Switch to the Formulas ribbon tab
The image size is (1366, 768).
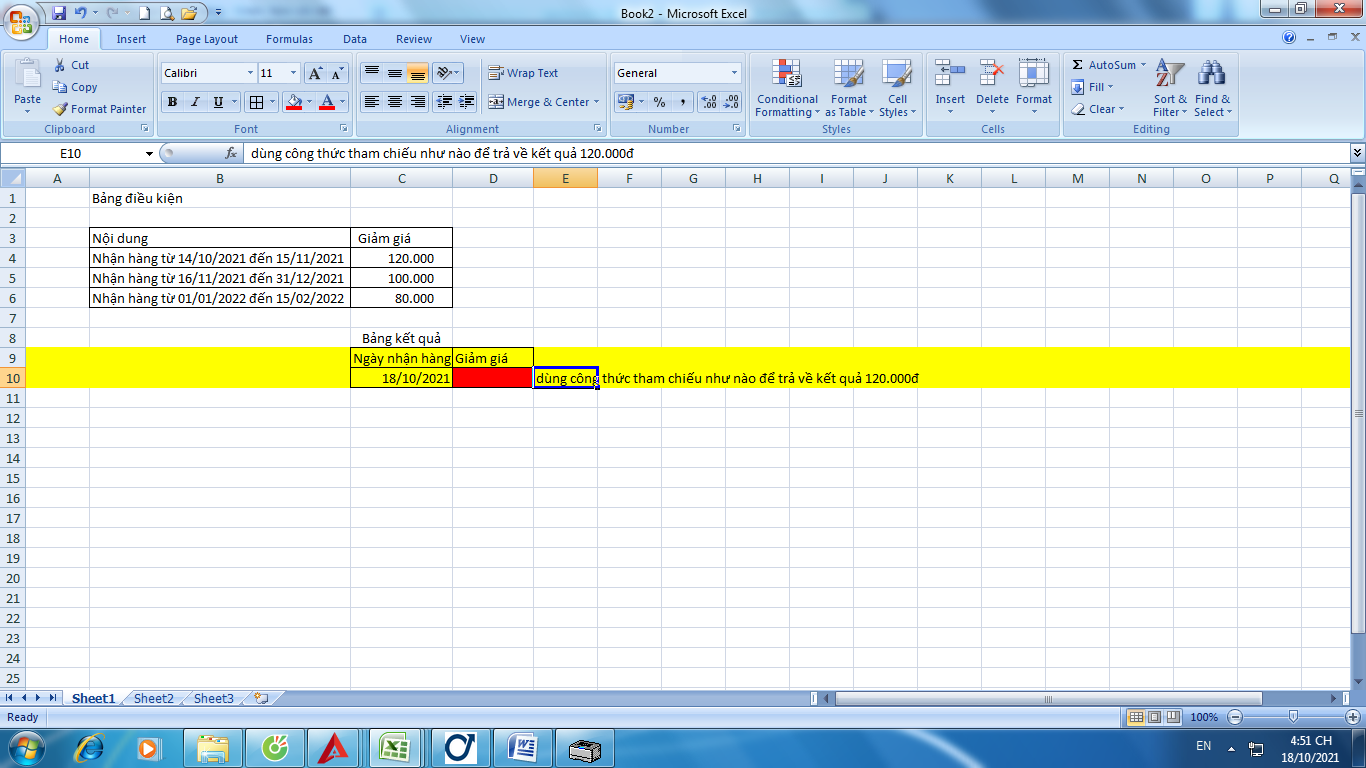(x=289, y=39)
